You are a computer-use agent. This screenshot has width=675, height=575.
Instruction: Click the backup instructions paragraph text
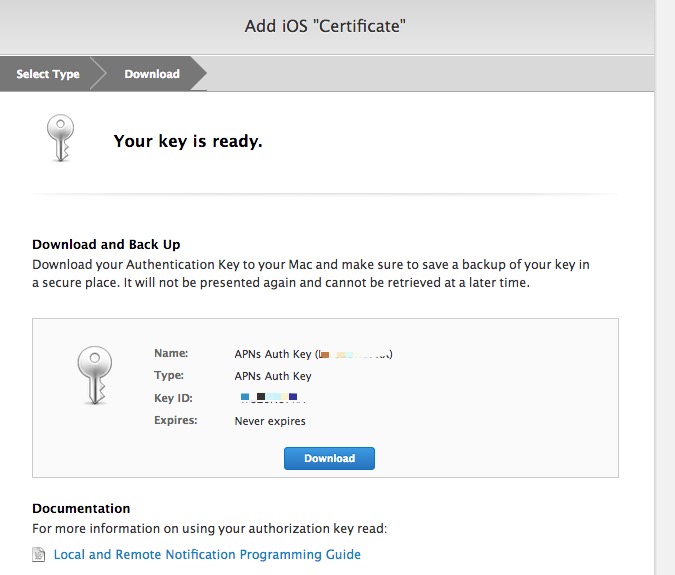(x=310, y=273)
